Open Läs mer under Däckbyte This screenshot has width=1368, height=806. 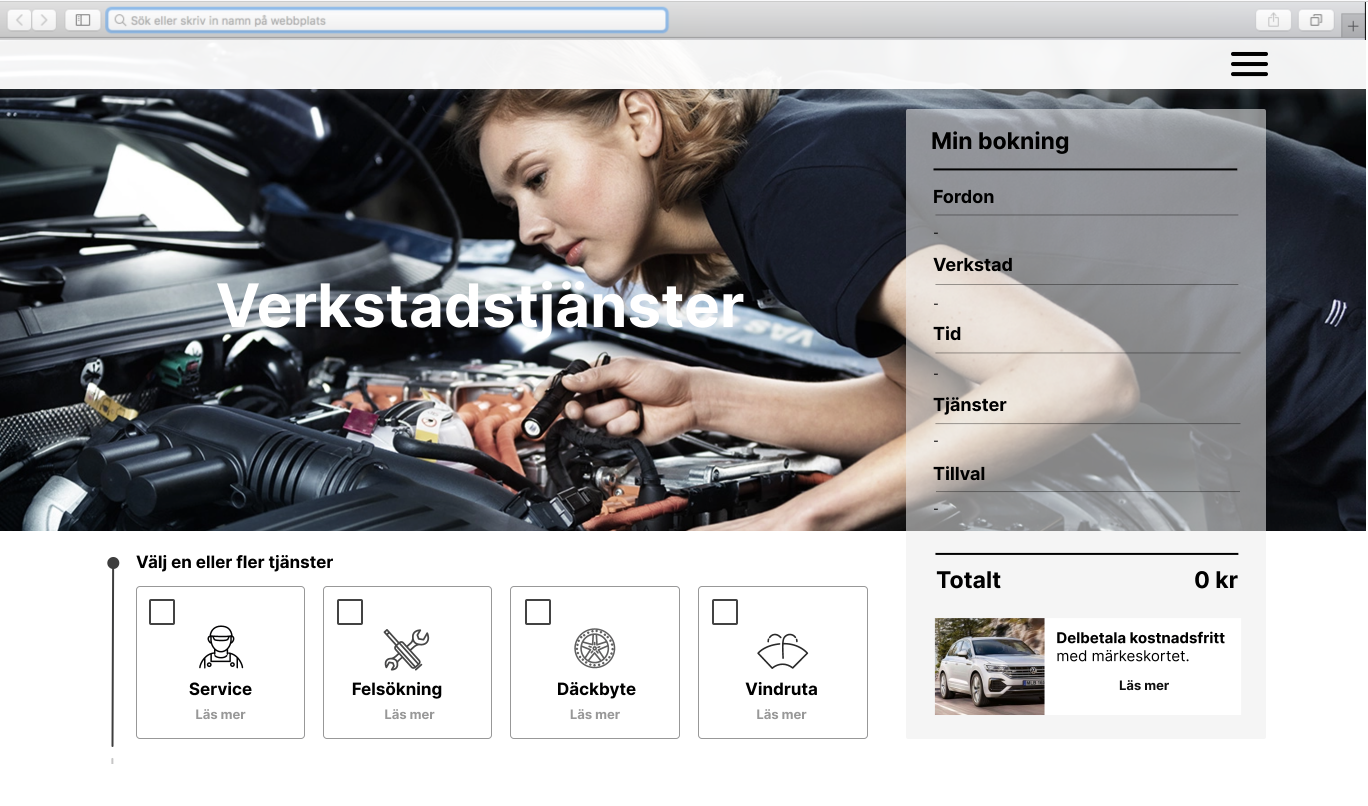[x=595, y=714]
